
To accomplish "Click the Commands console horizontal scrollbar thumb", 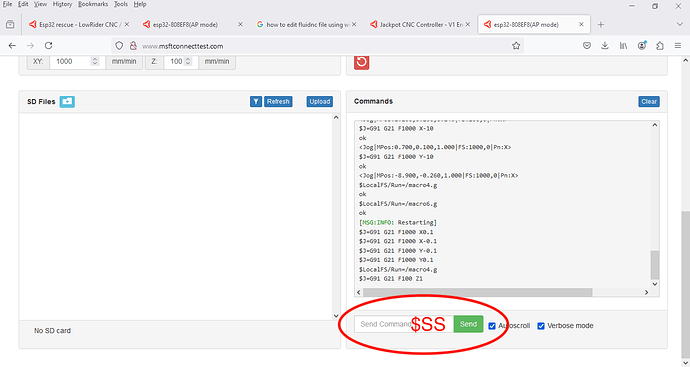I will click(x=477, y=293).
